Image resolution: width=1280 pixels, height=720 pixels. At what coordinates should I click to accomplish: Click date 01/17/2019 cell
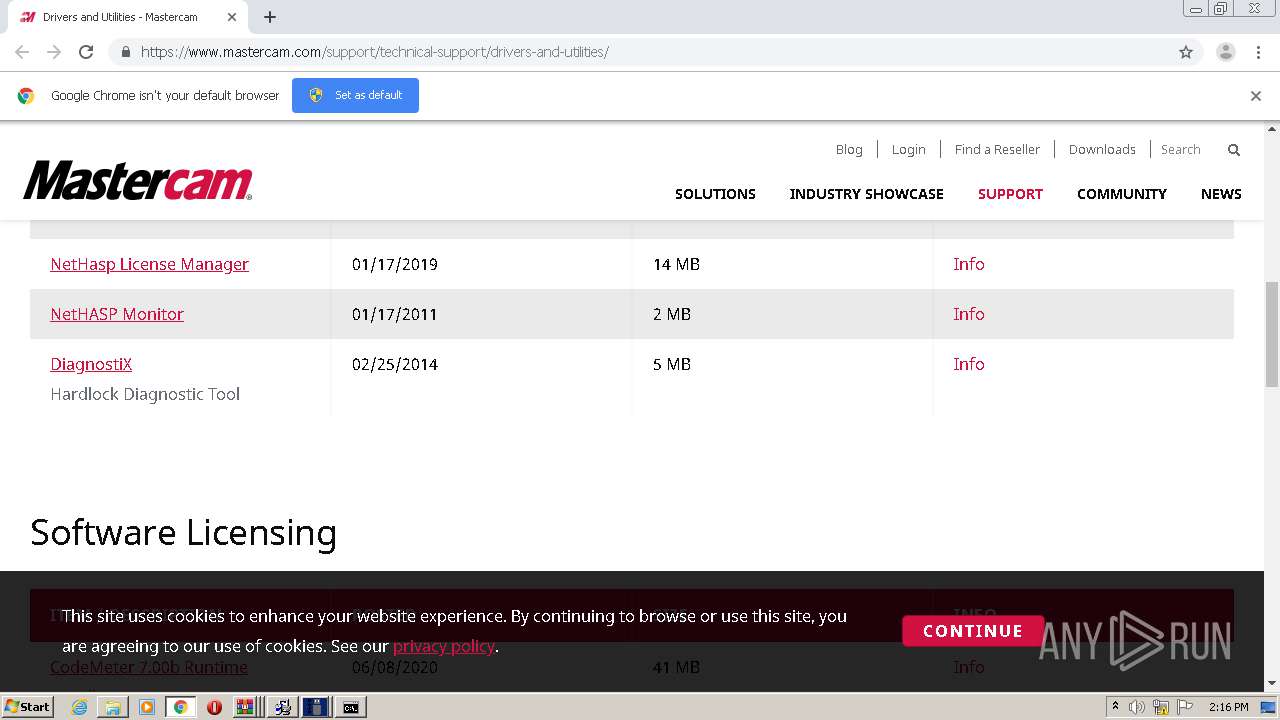tap(395, 264)
